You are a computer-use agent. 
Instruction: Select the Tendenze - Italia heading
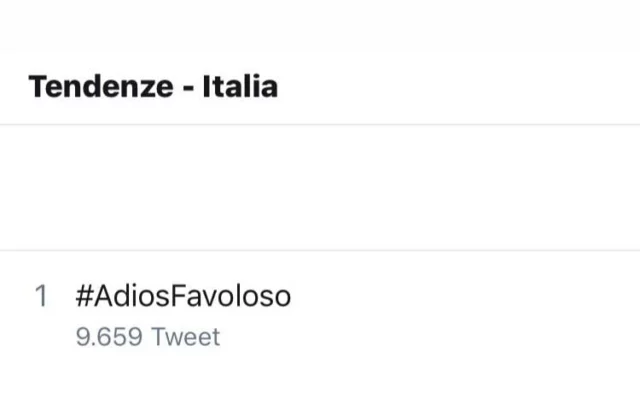click(153, 86)
